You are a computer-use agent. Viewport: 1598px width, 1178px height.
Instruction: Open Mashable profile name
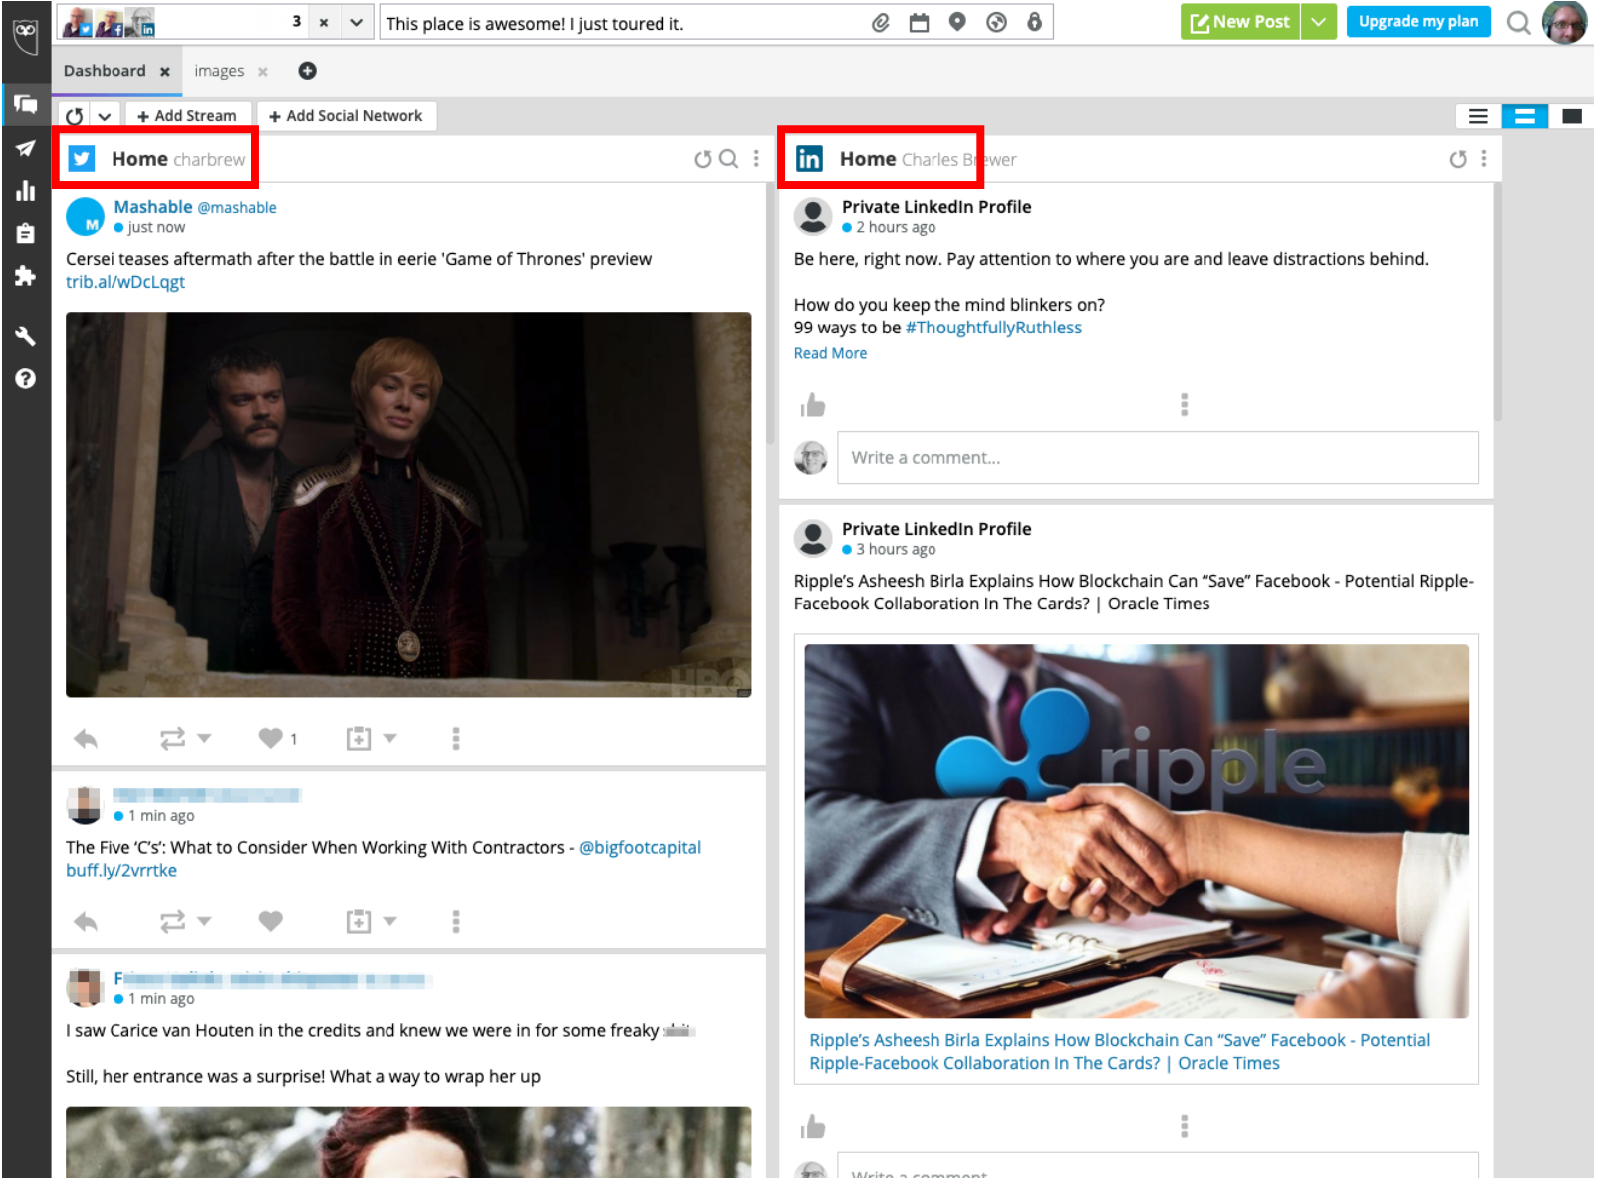(x=153, y=207)
